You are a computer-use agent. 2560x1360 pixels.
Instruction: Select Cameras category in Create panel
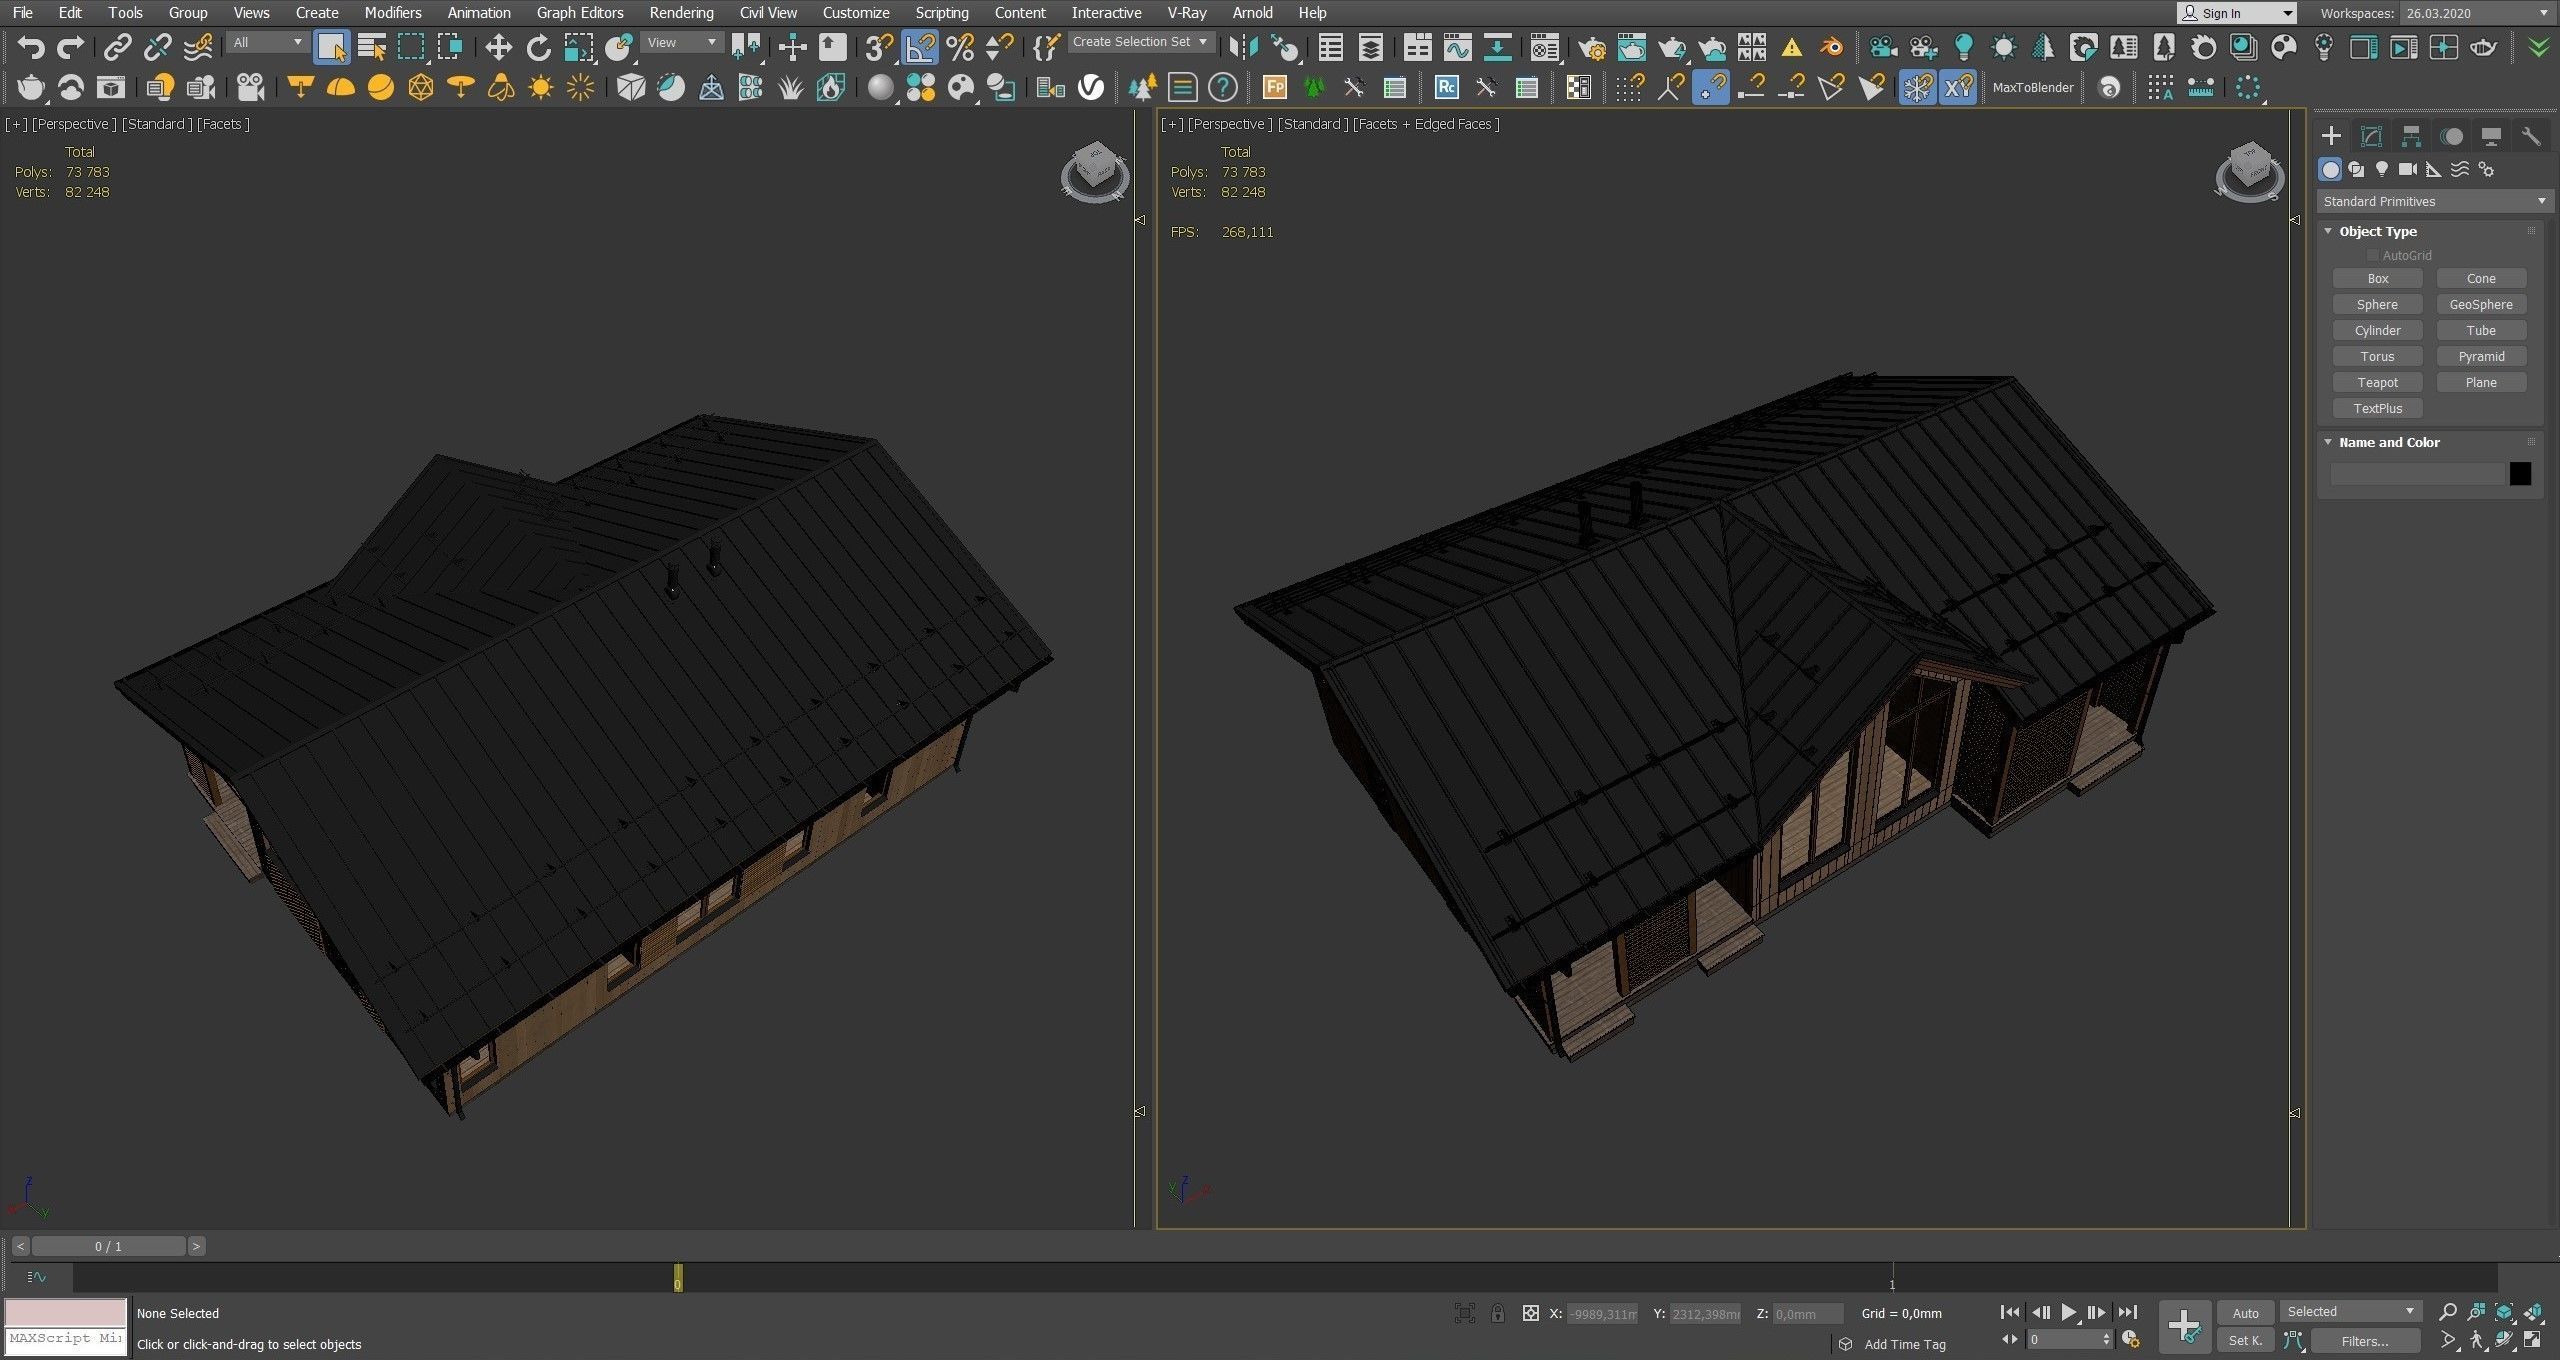point(2408,169)
